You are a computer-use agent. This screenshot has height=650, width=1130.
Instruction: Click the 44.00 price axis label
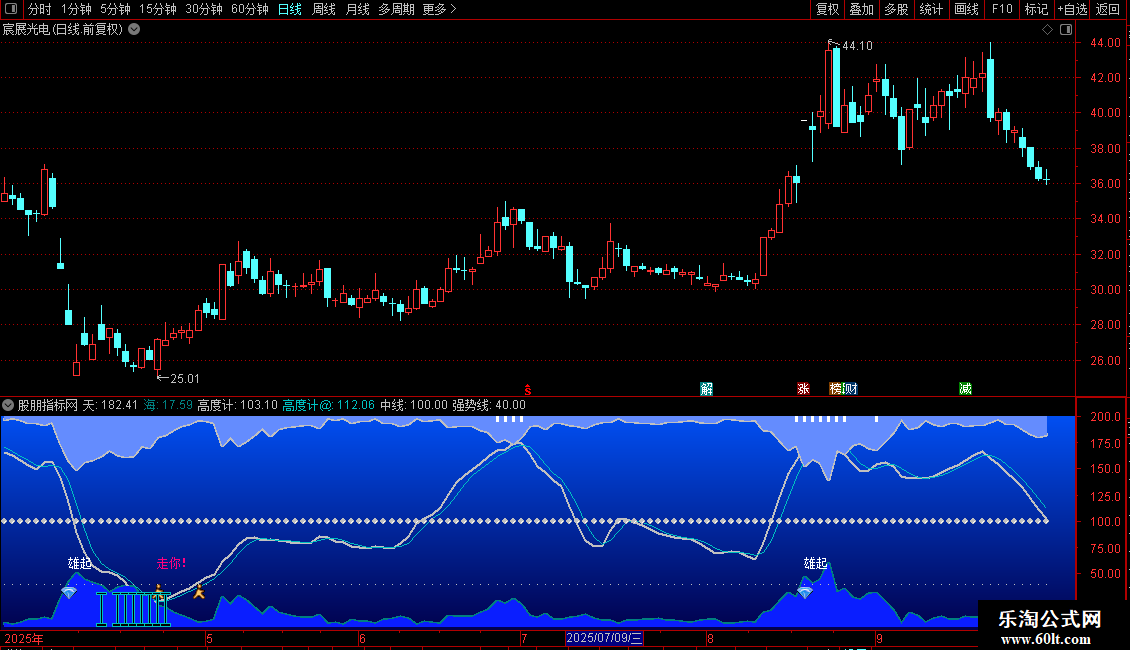pos(1105,43)
